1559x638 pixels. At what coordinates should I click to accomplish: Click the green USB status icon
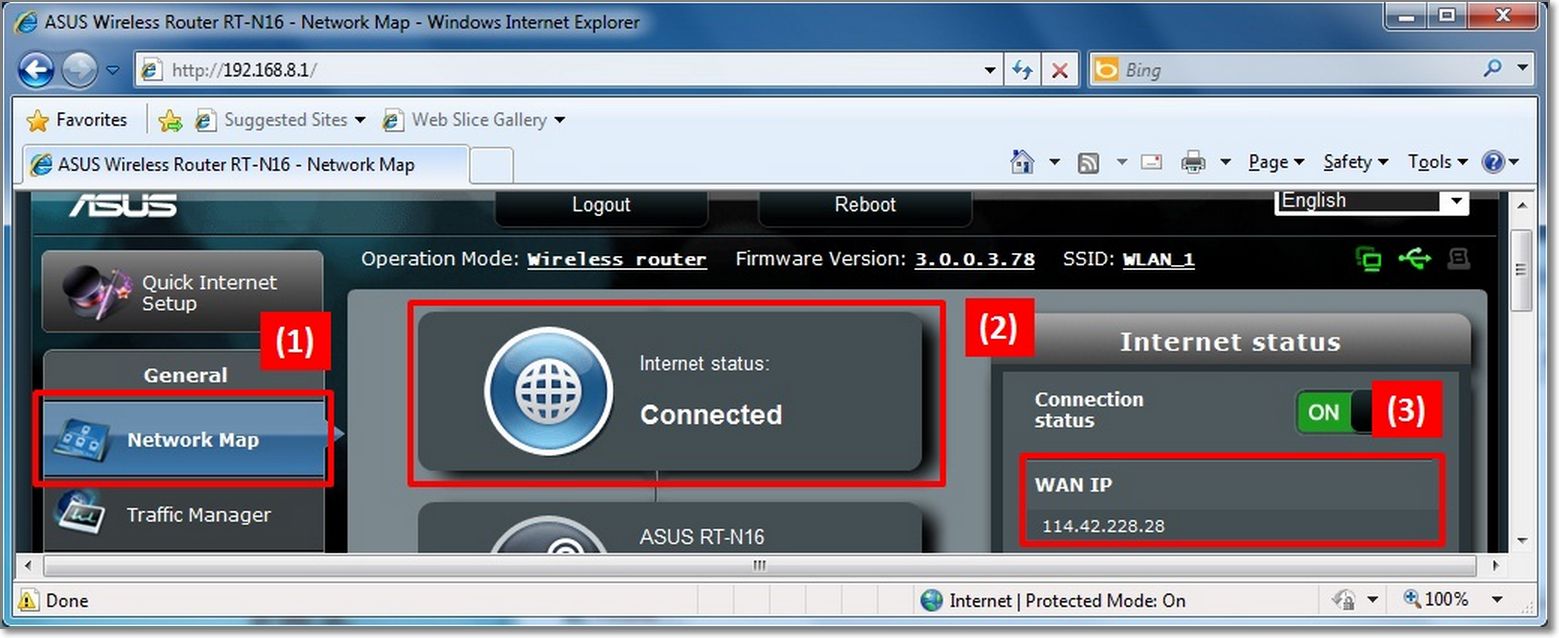coord(1415,259)
